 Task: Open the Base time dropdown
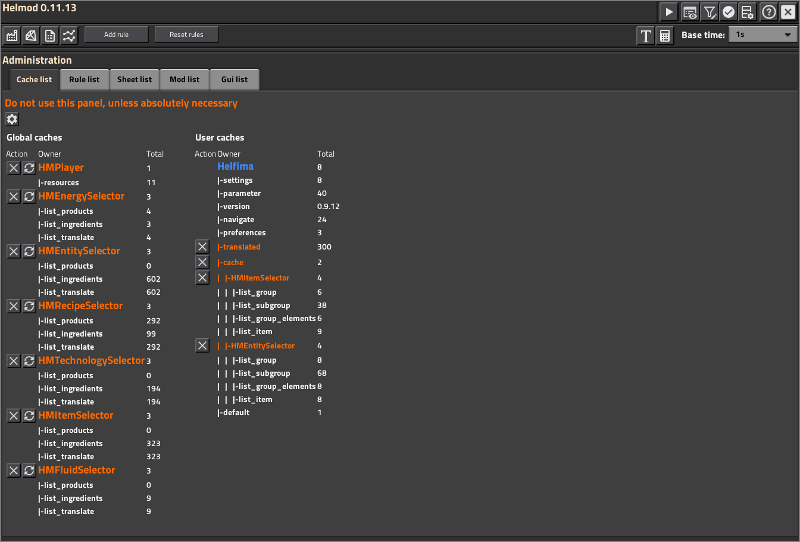(762, 35)
